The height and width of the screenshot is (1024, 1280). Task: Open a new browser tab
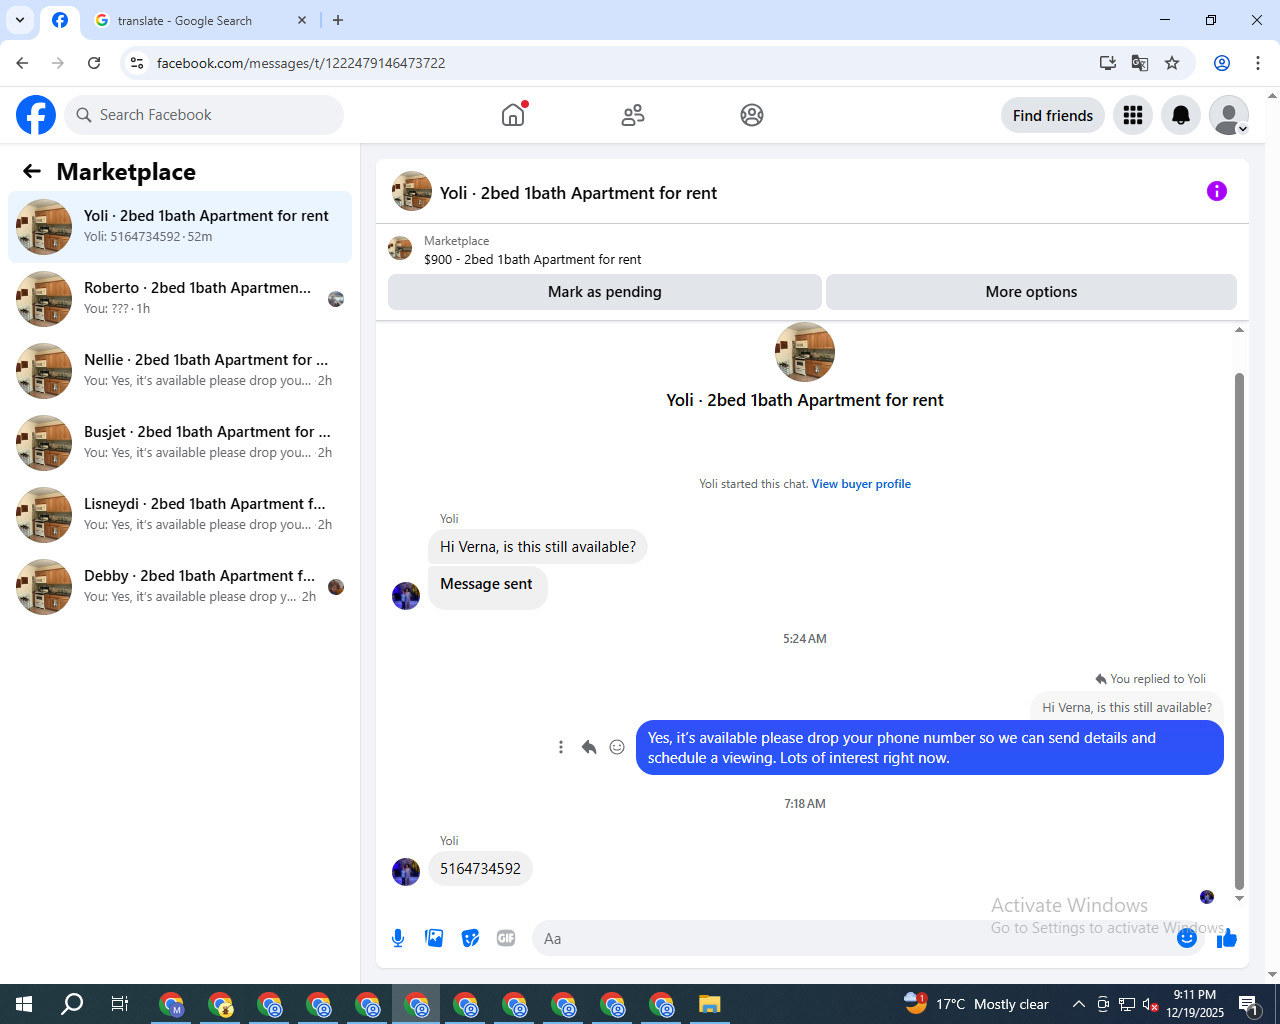coord(338,20)
